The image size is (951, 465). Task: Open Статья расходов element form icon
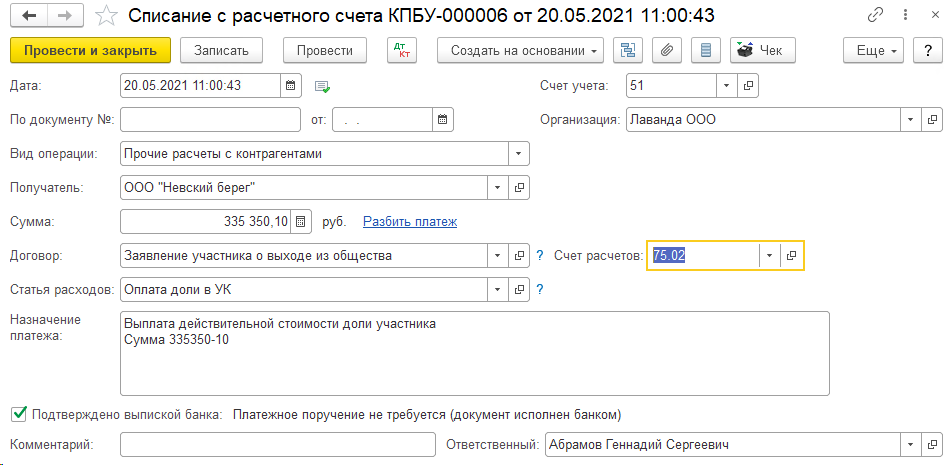(519, 290)
